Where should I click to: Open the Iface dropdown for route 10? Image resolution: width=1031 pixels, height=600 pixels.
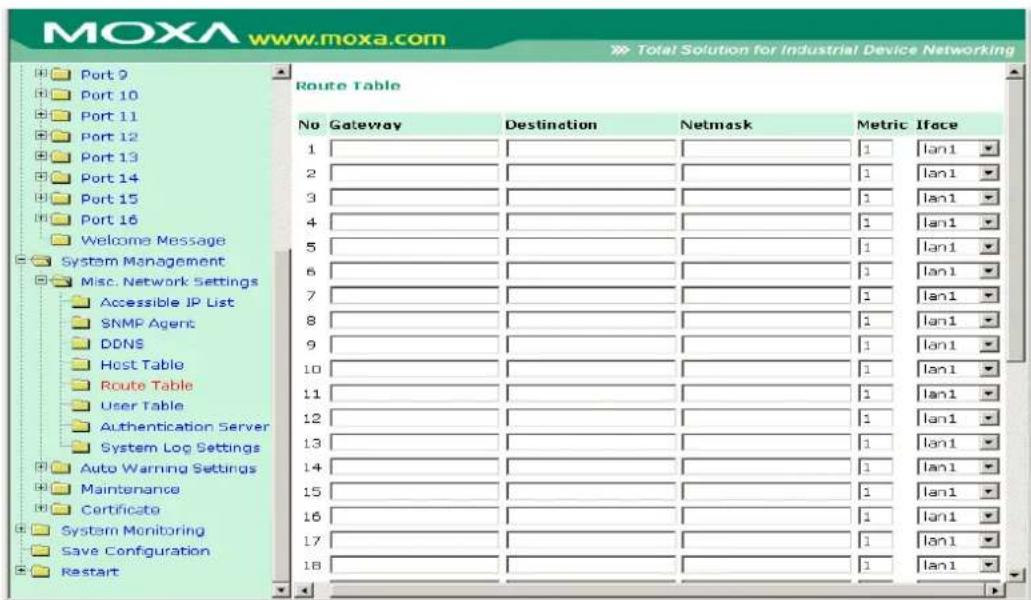(989, 369)
